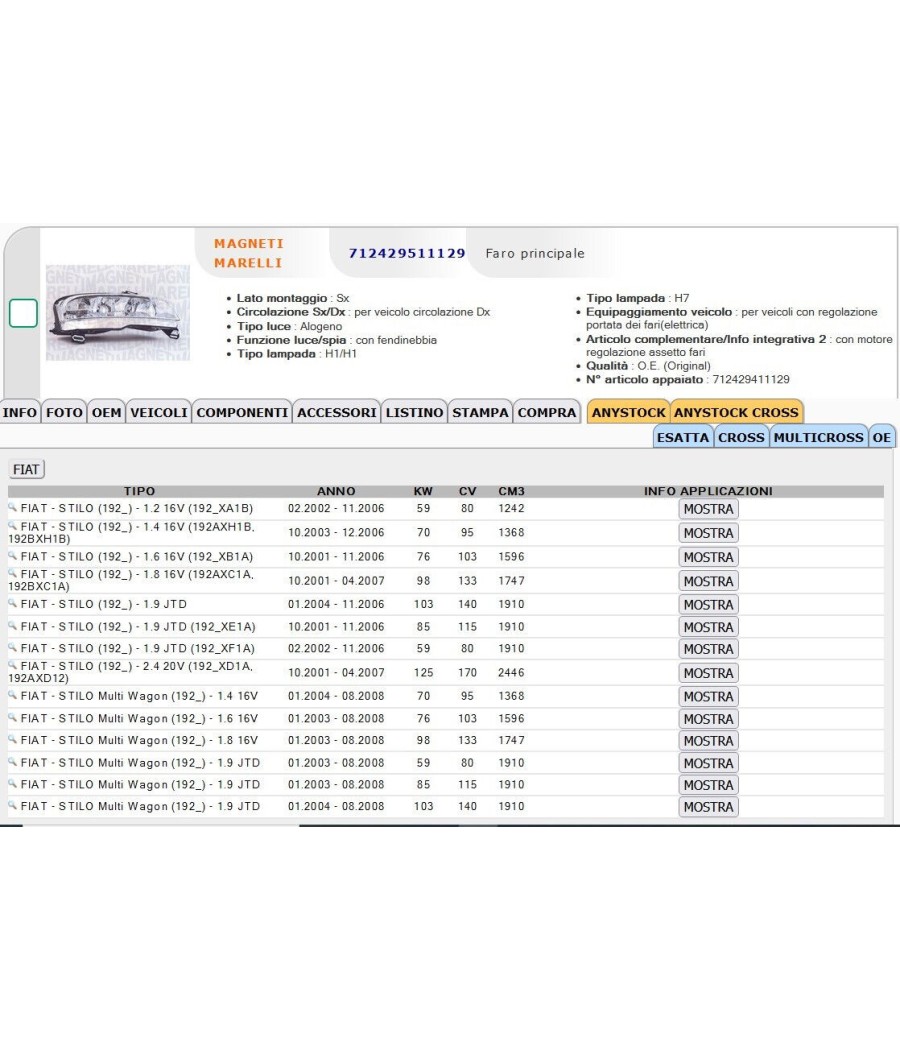900x1050 pixels.
Task: Open the OEM tab
Action: click(x=106, y=412)
